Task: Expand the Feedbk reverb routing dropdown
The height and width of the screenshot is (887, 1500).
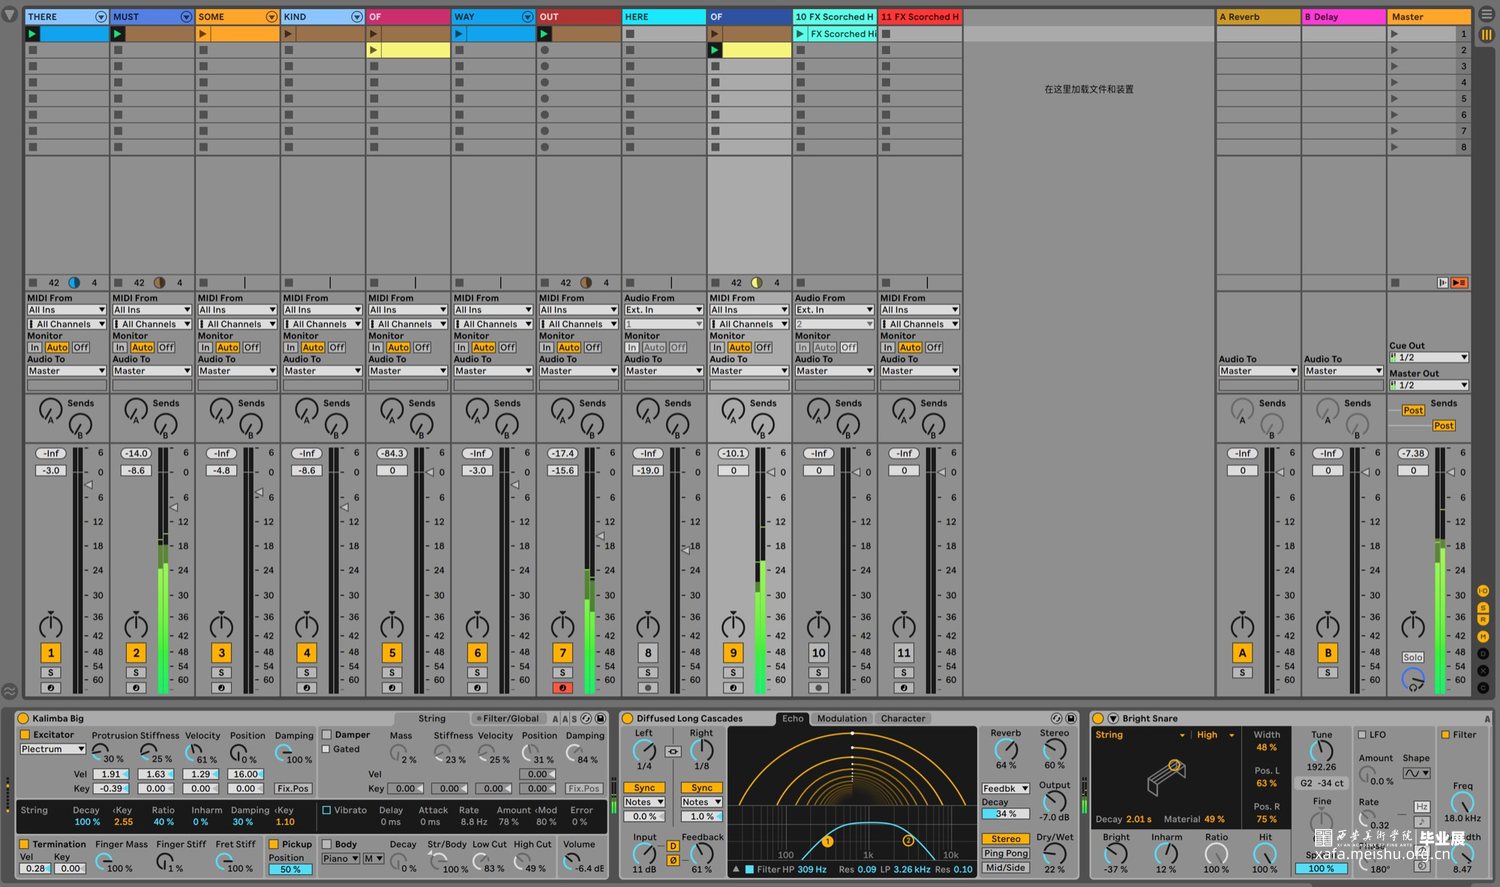Action: coord(1005,789)
